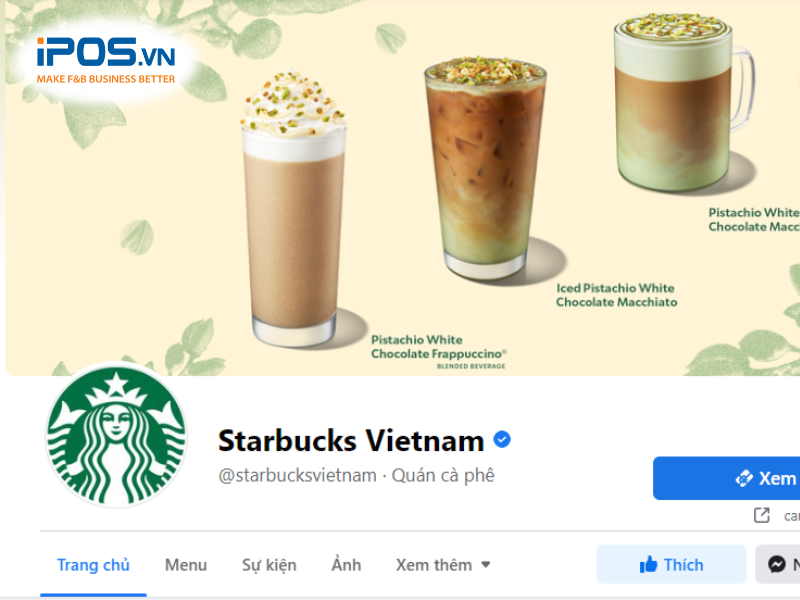Expand the Xem thêm dropdown arrow

pyautogui.click(x=486, y=565)
